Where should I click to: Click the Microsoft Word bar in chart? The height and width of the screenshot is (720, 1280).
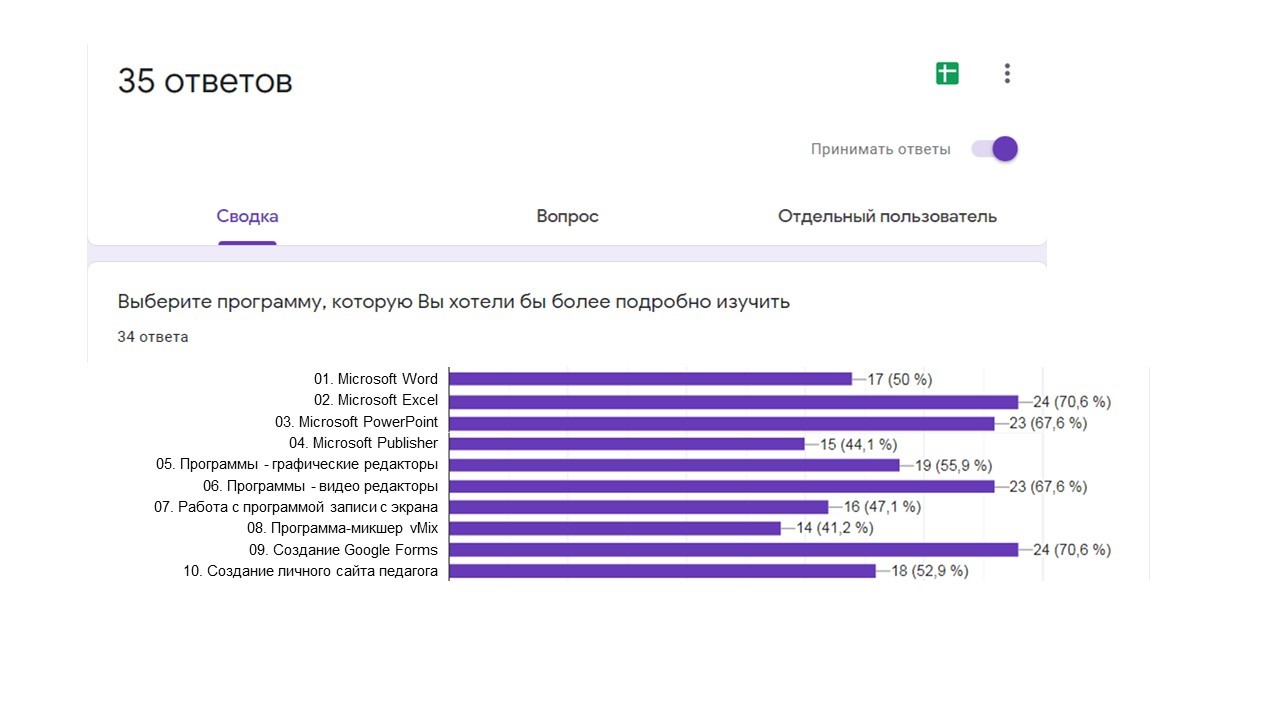point(650,379)
